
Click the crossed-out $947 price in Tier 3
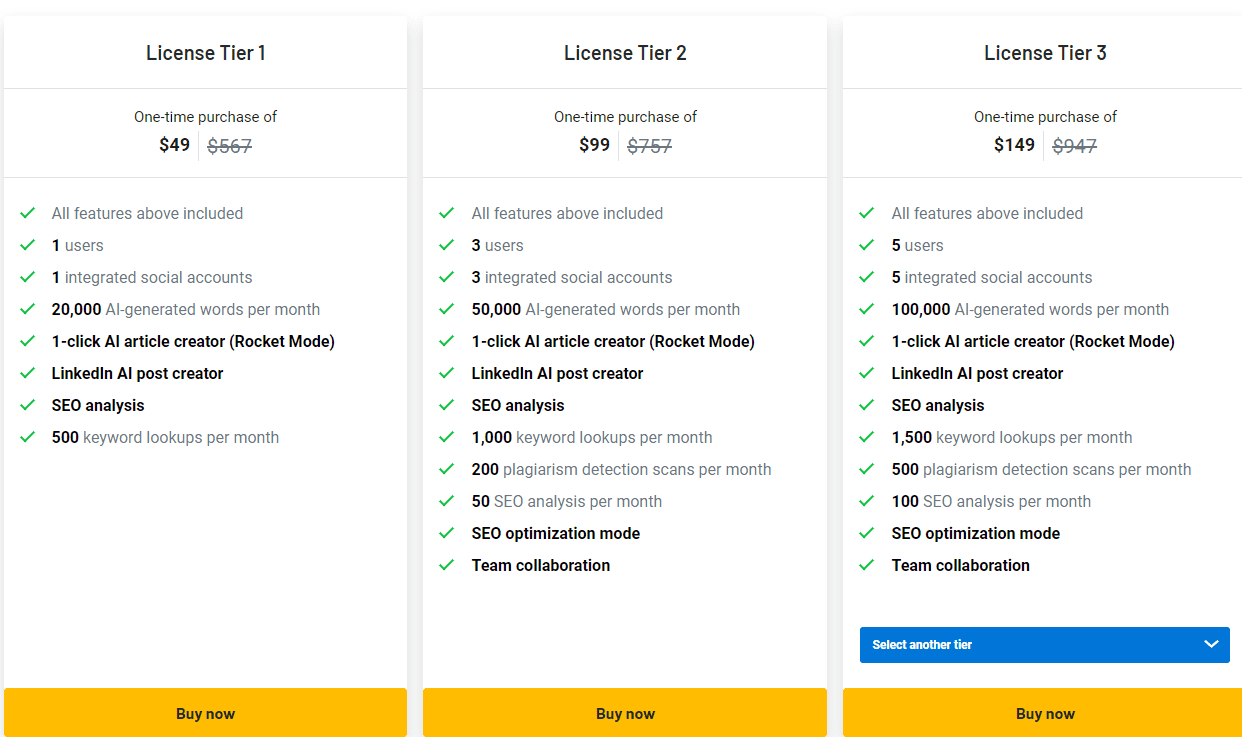coord(1073,145)
